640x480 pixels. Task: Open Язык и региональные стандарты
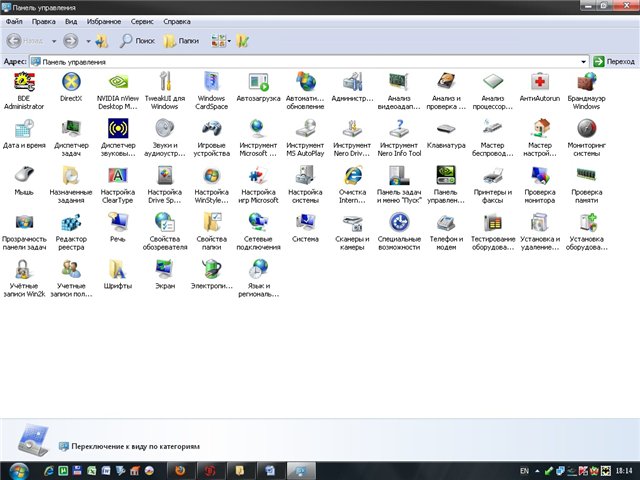258,278
